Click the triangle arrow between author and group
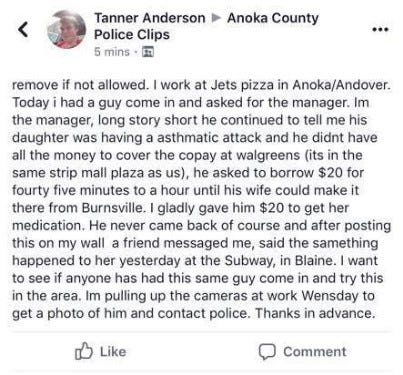The height and width of the screenshot is (375, 403). tap(217, 18)
